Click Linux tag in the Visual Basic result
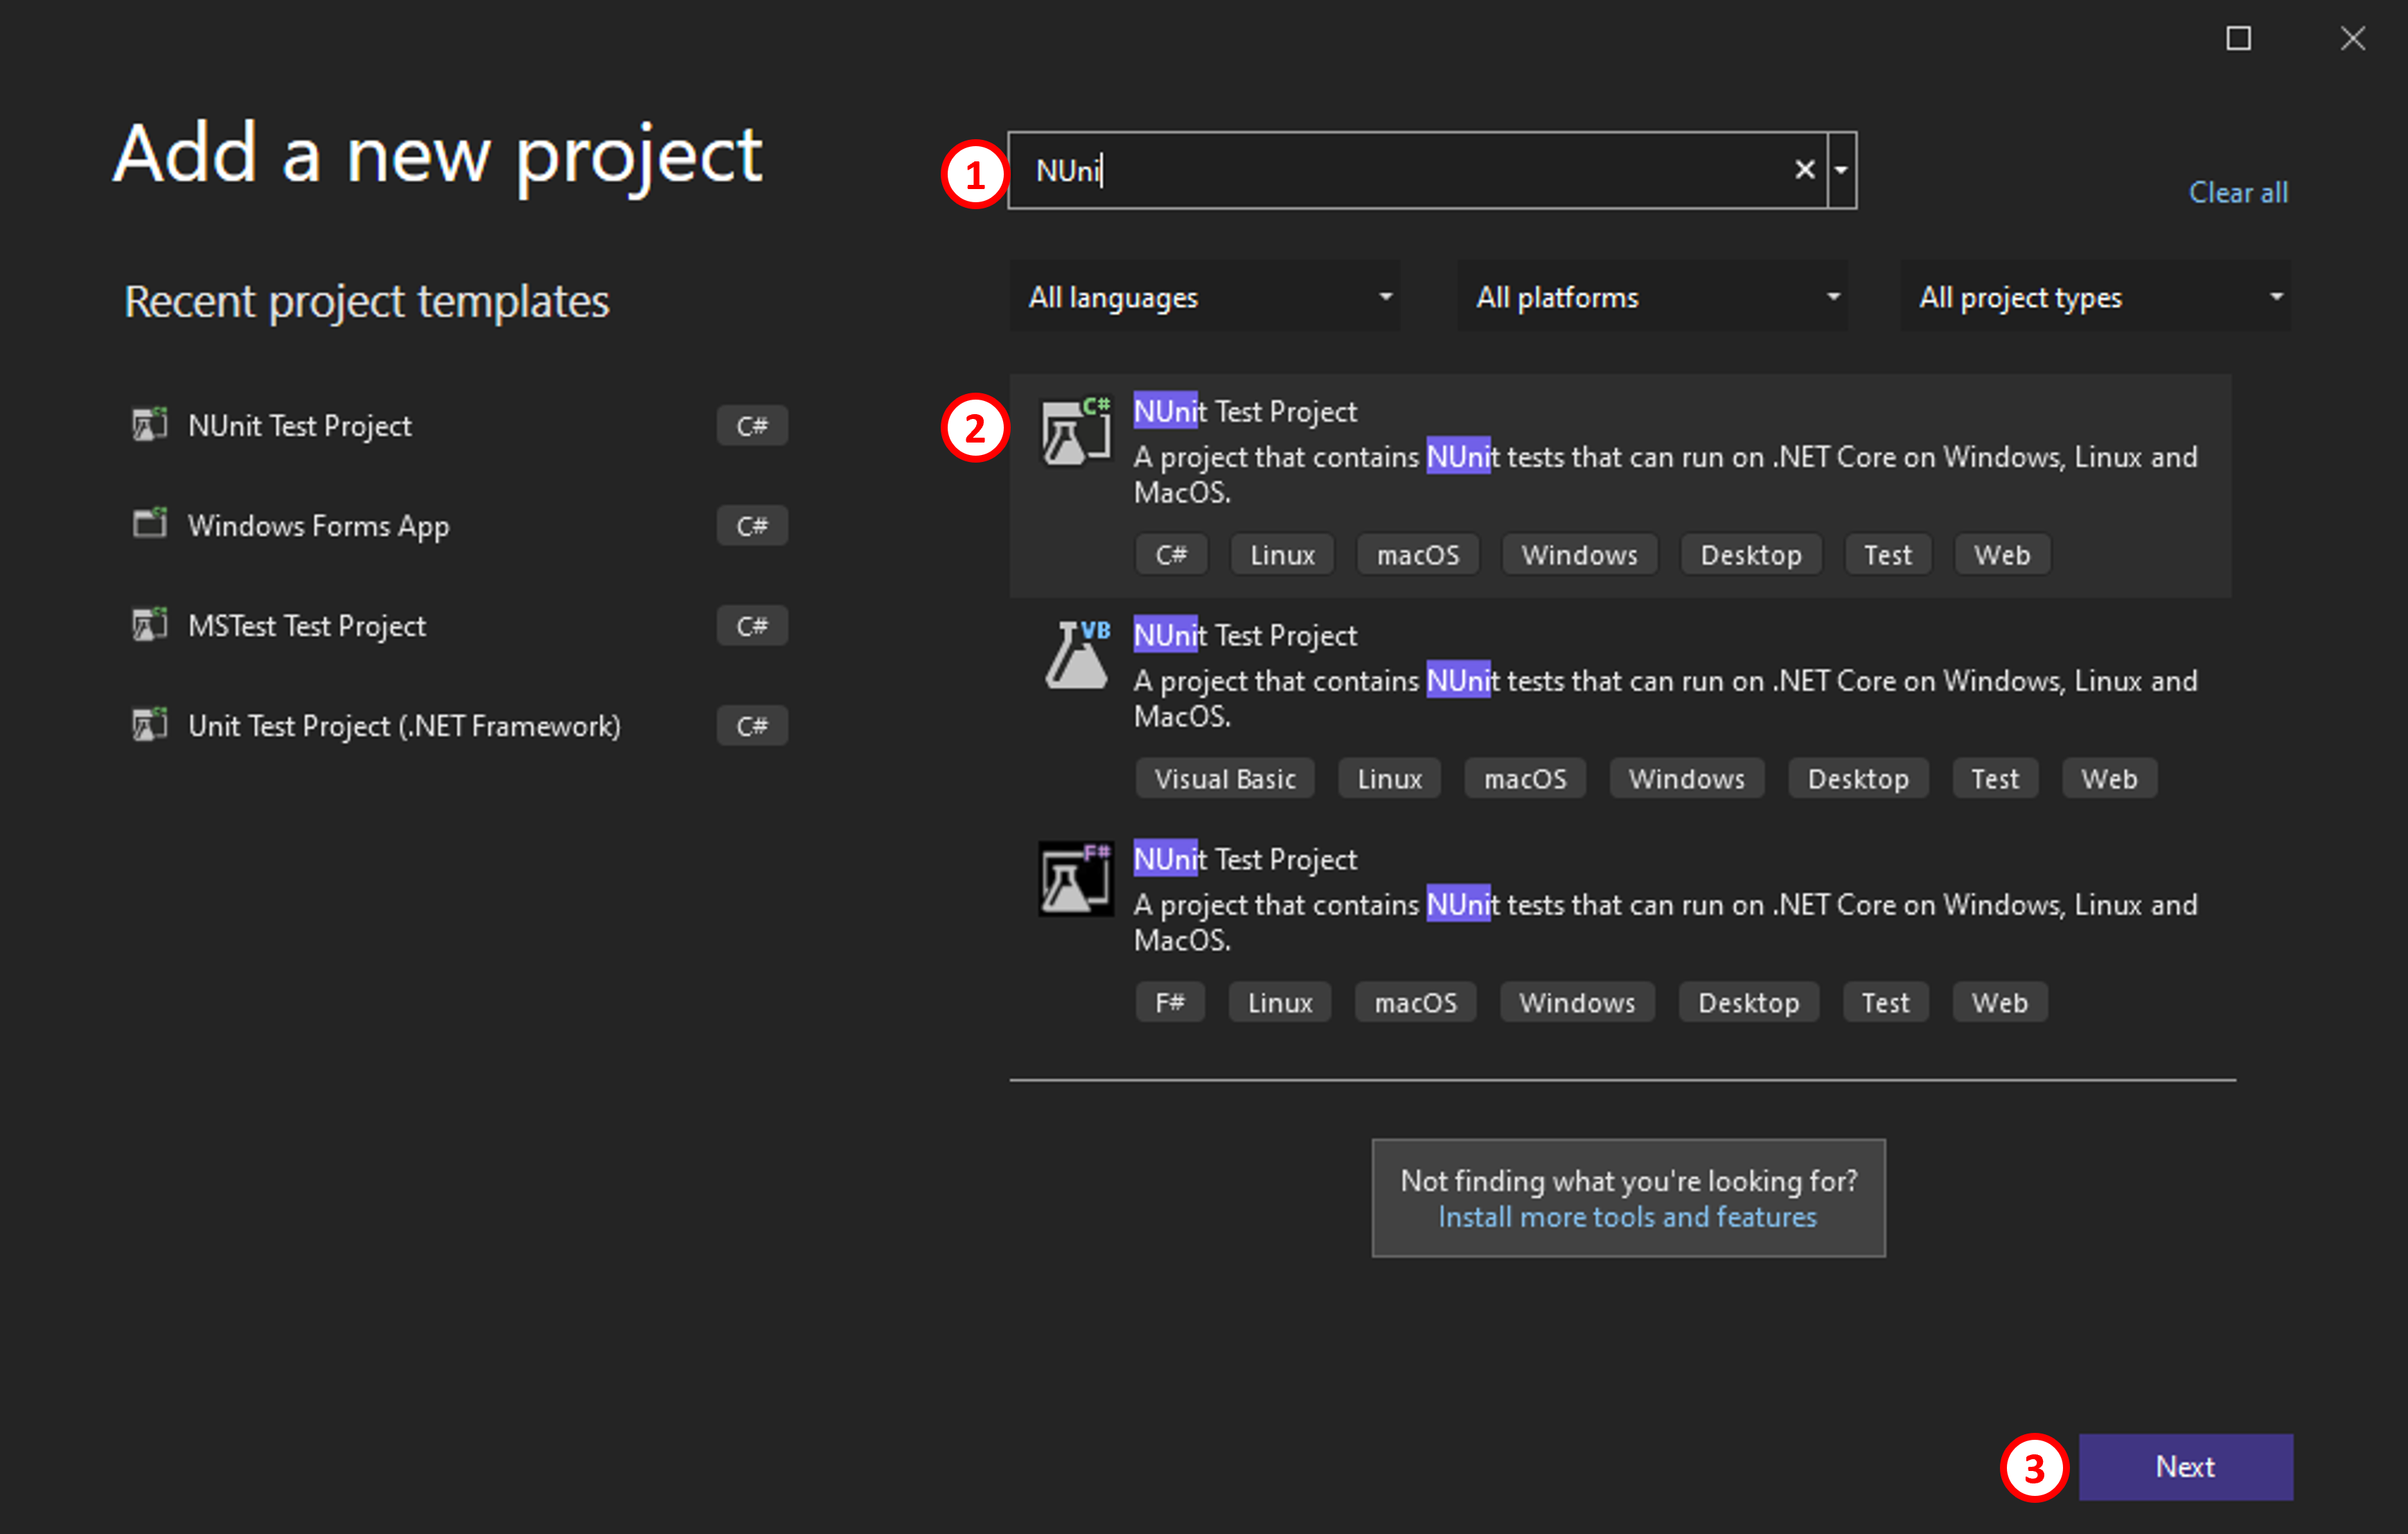 1389,778
